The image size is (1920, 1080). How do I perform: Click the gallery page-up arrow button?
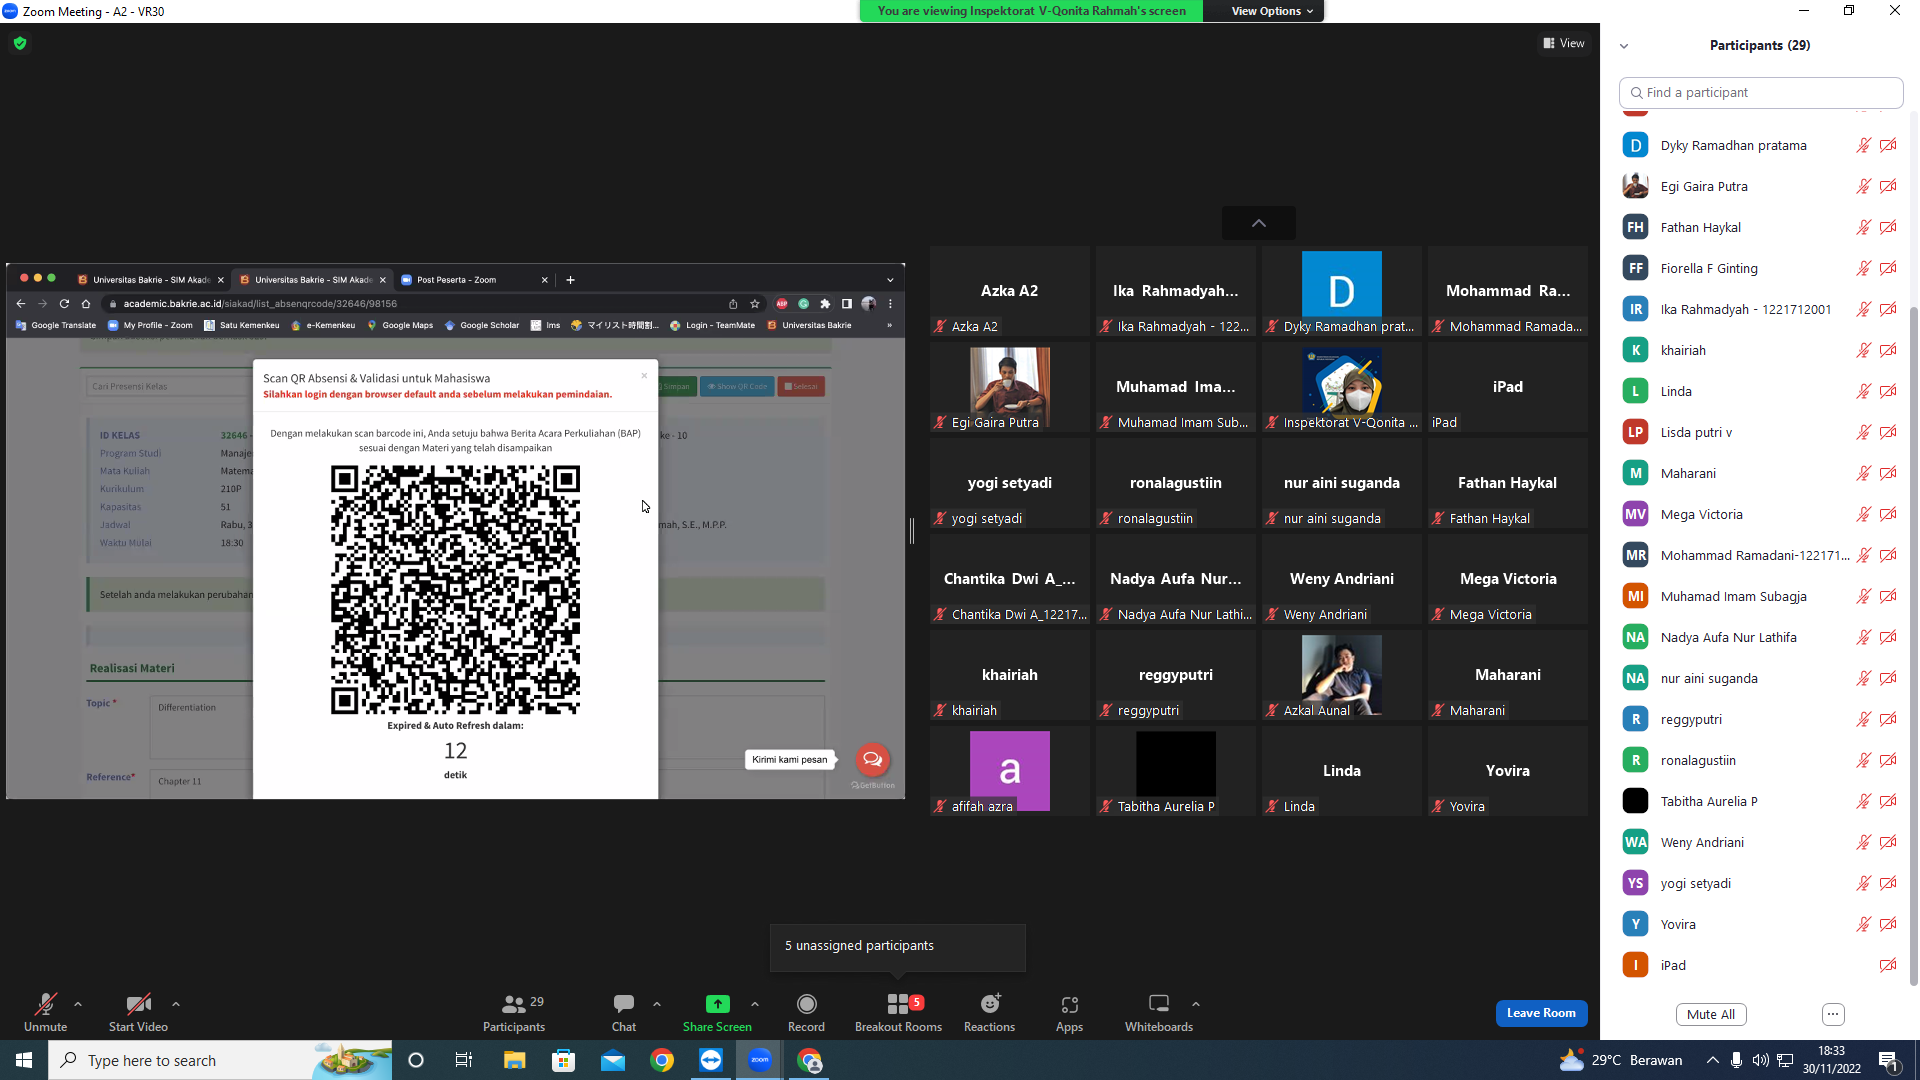pyautogui.click(x=1259, y=223)
